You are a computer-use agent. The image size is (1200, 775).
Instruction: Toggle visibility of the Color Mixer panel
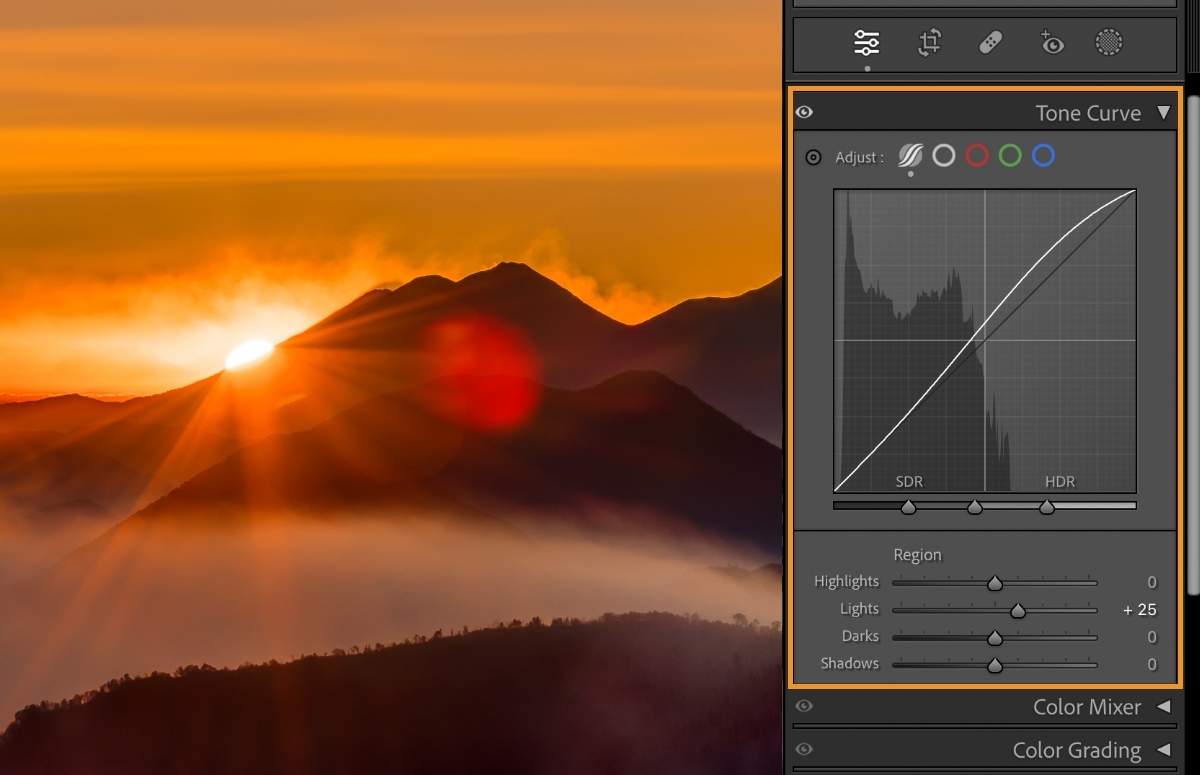point(804,706)
